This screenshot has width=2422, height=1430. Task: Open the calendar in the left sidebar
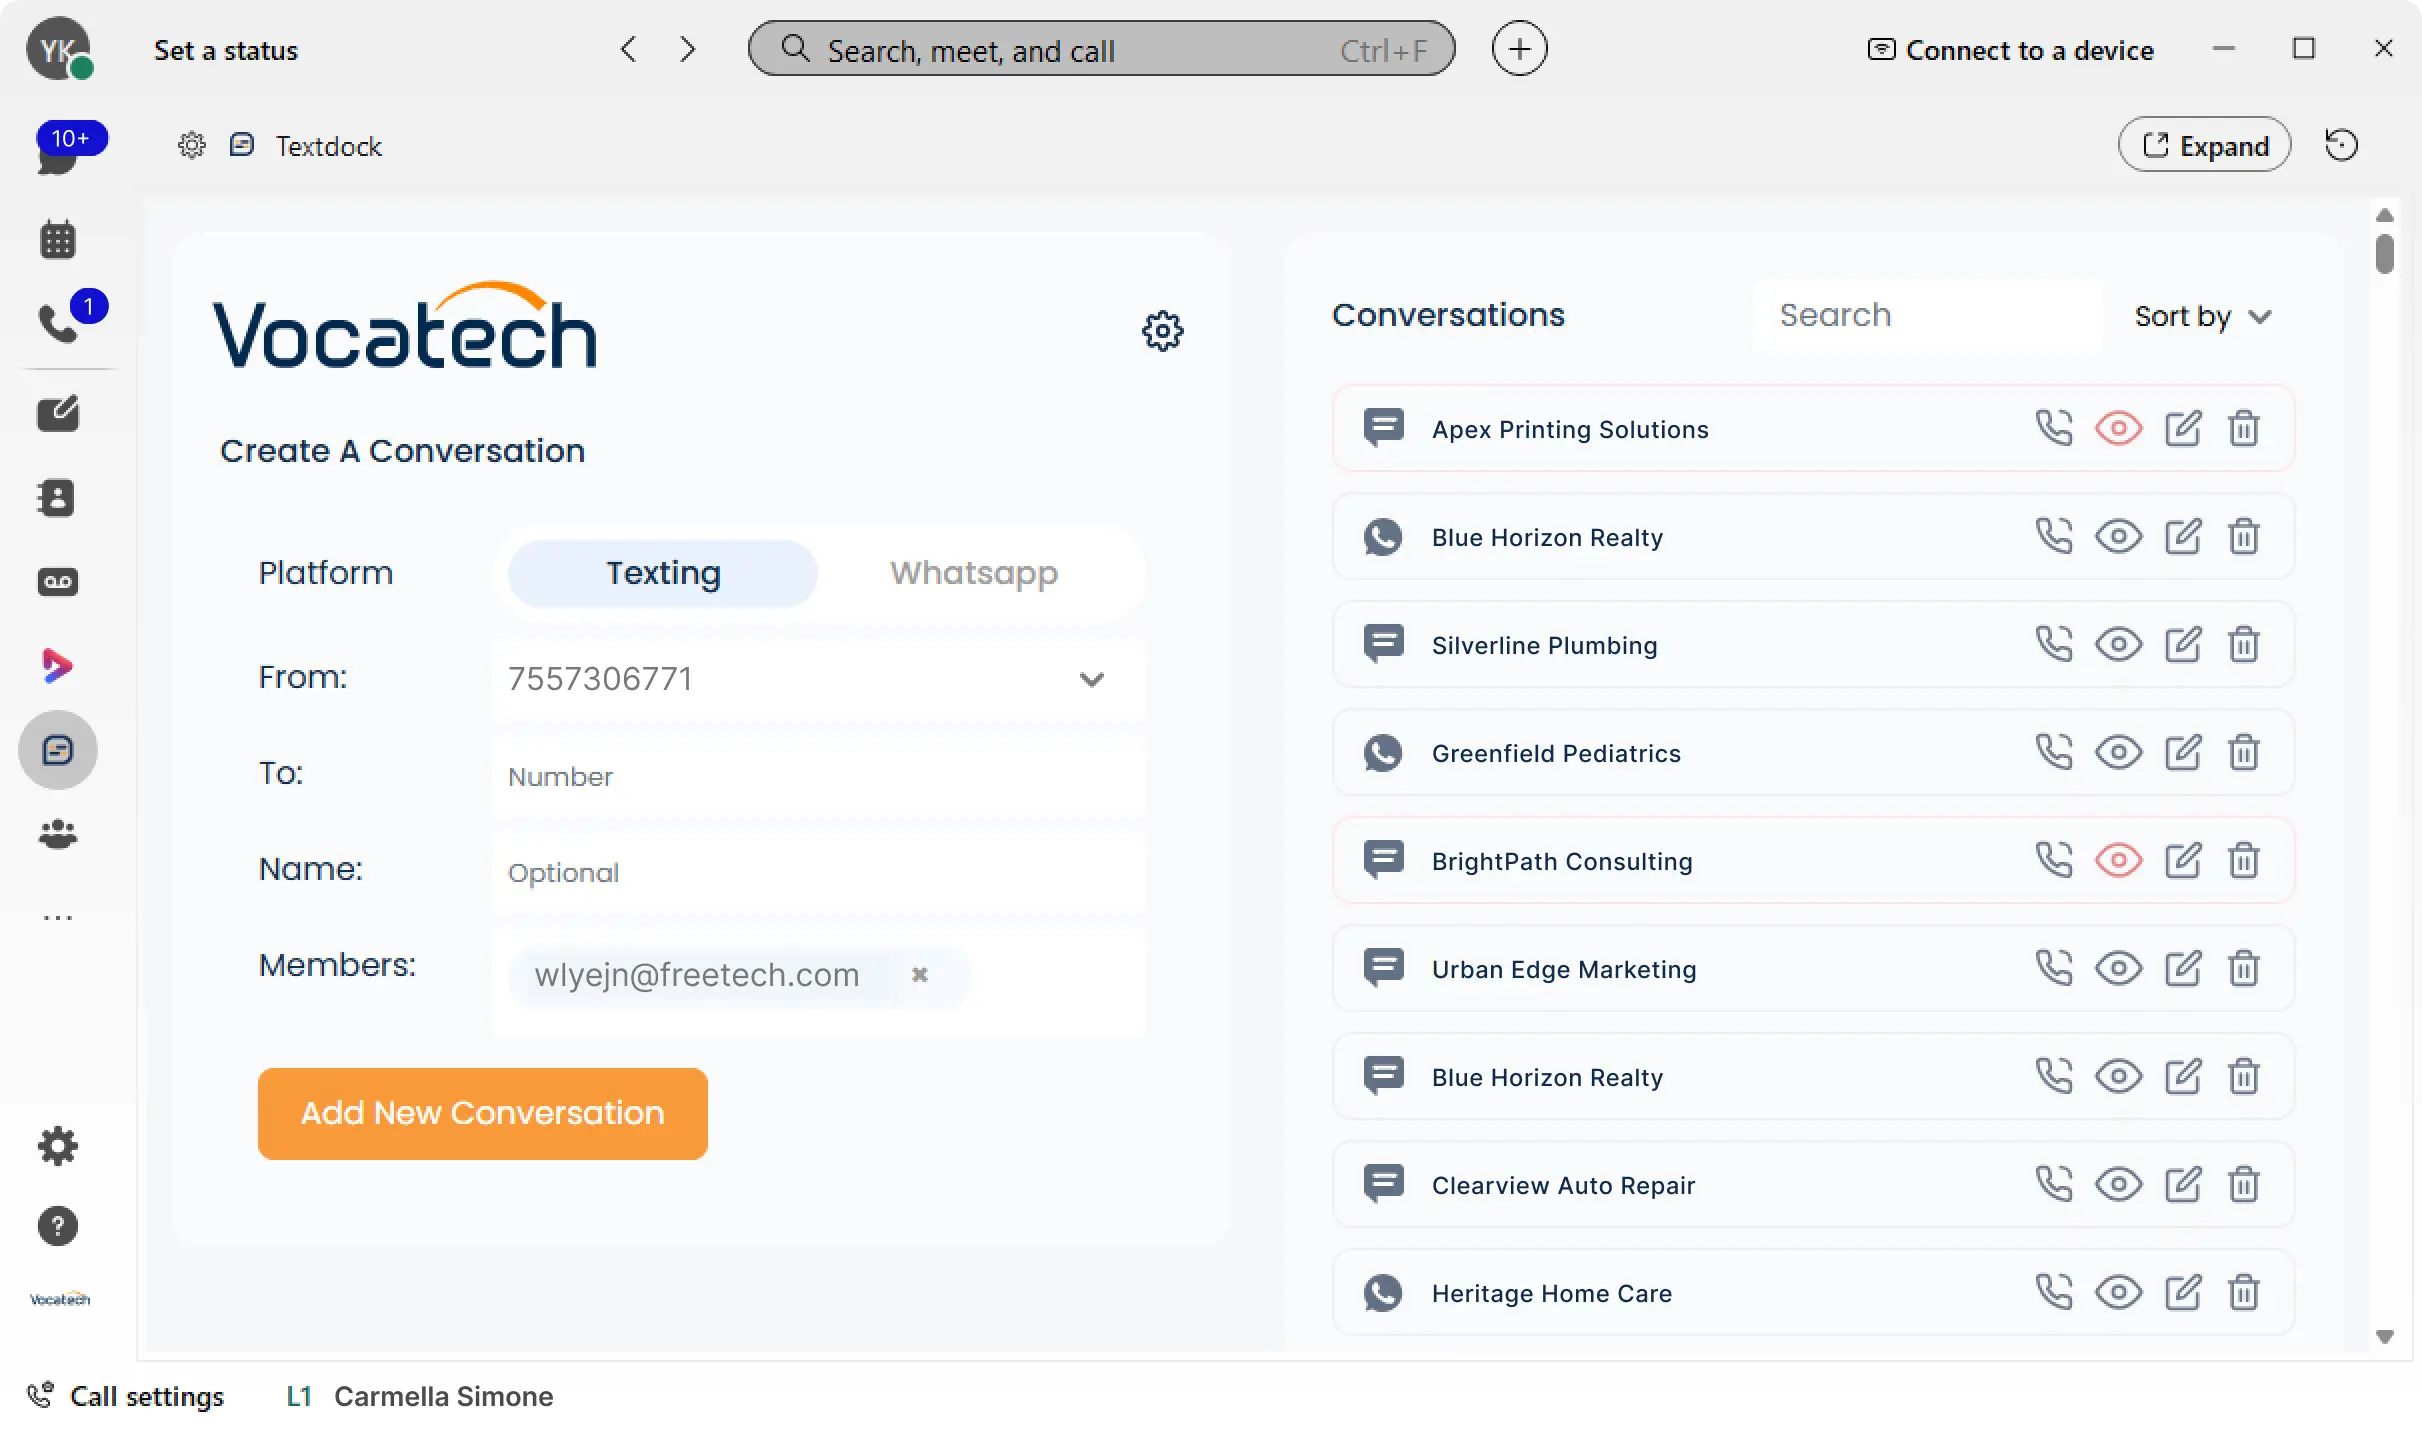pos(57,240)
